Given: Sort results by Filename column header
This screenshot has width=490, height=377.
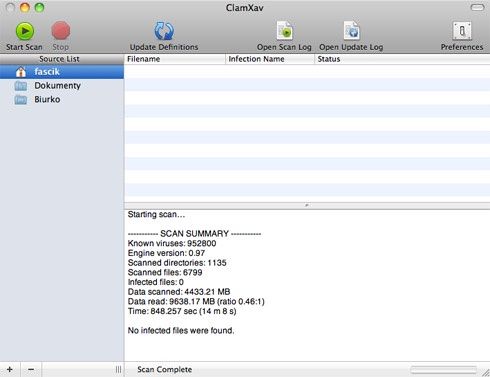Looking at the screenshot, I should (x=175, y=59).
